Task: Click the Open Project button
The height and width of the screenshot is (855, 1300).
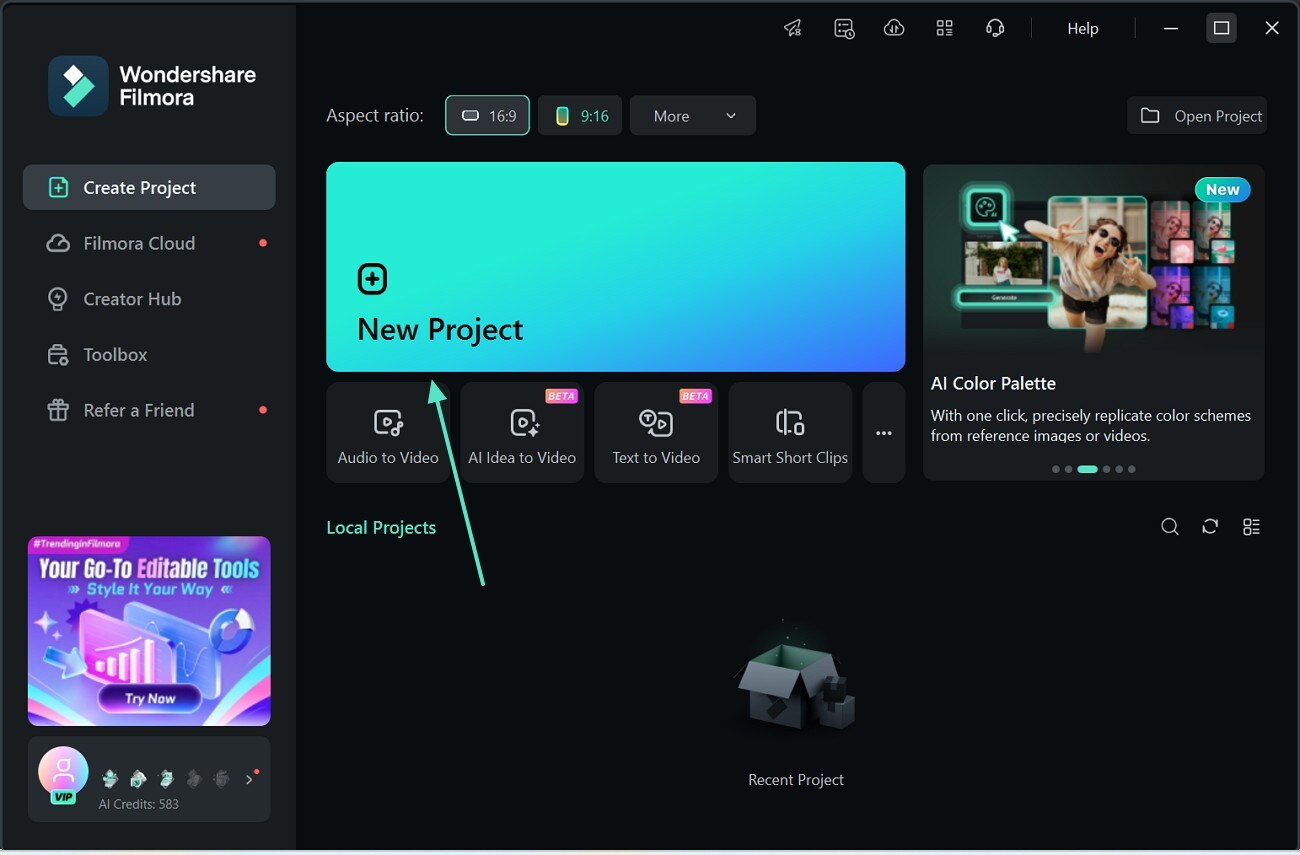Action: click(x=1197, y=115)
